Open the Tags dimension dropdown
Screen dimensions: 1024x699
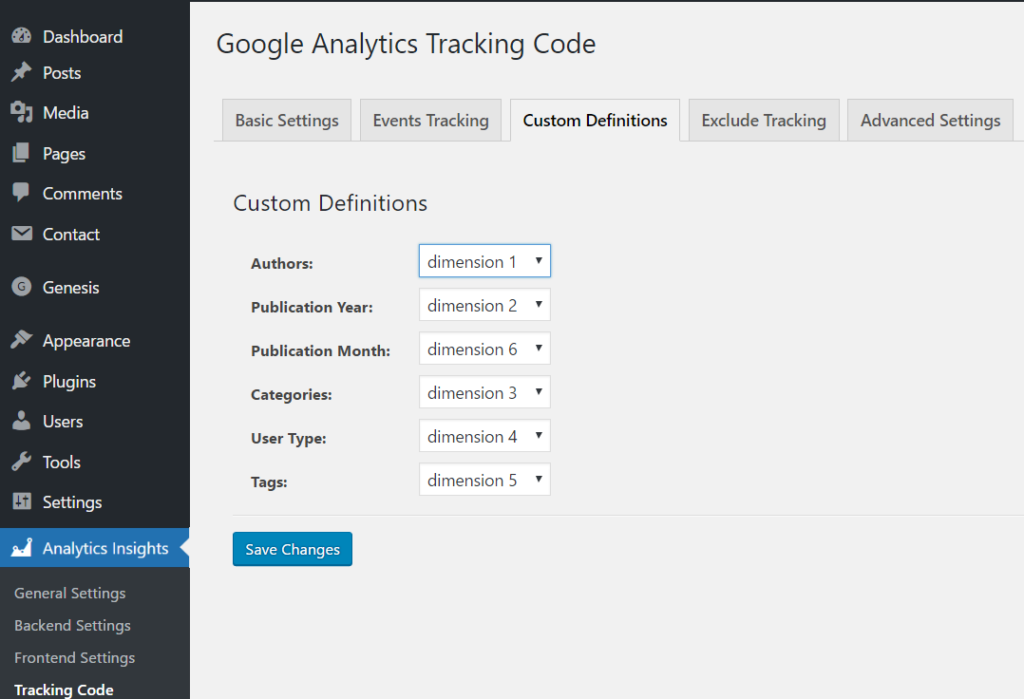[485, 480]
